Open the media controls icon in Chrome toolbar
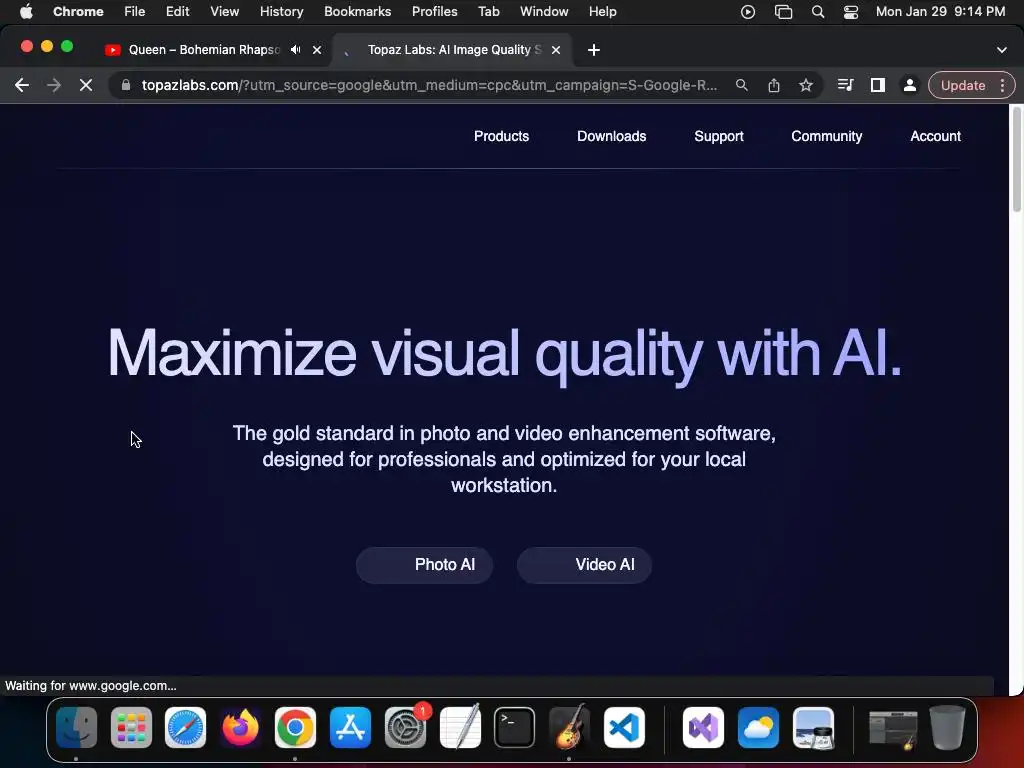The width and height of the screenshot is (1024, 768). (845, 85)
